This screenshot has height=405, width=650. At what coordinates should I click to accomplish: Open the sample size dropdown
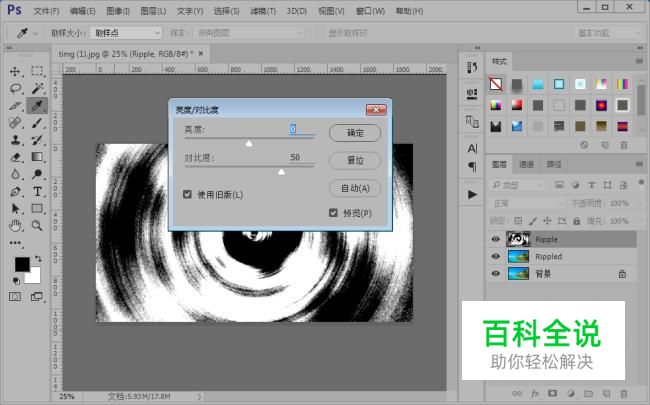tap(126, 33)
